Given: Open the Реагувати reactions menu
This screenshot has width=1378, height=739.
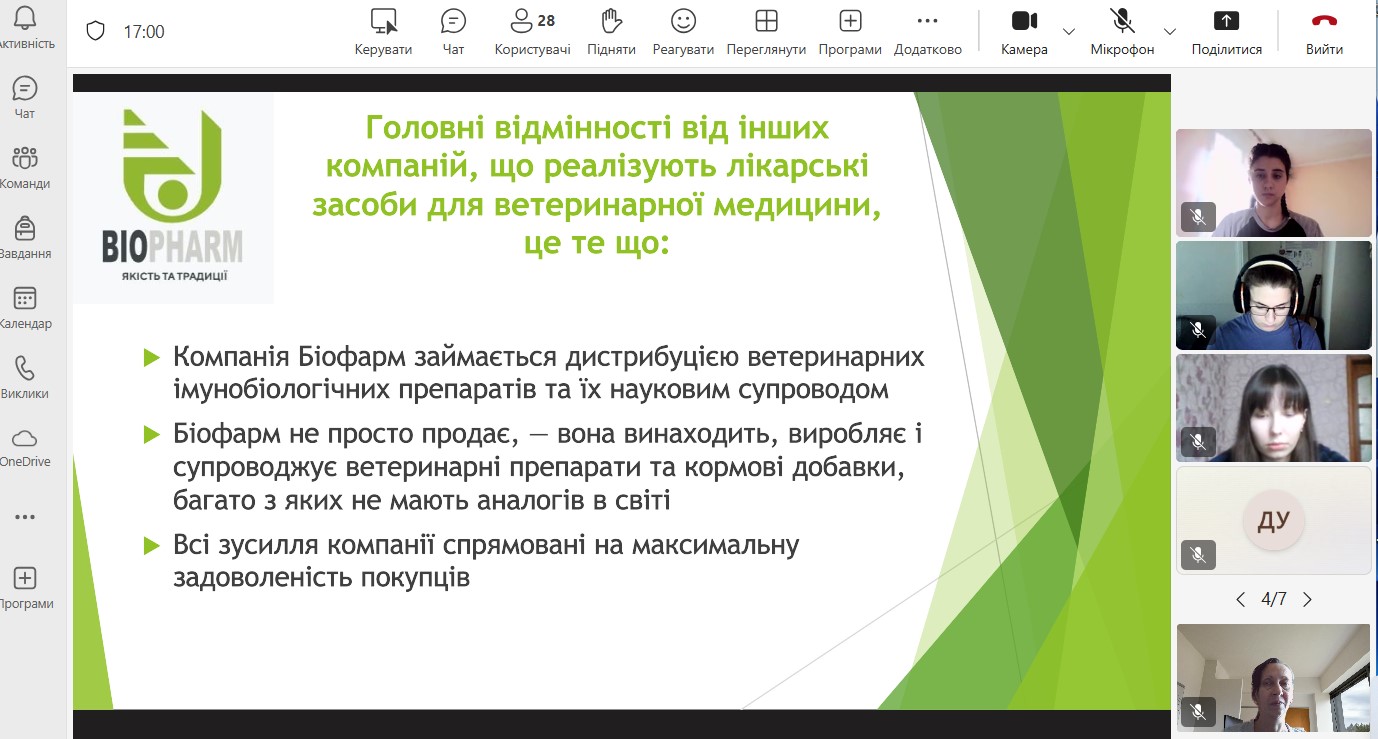Looking at the screenshot, I should [x=683, y=31].
